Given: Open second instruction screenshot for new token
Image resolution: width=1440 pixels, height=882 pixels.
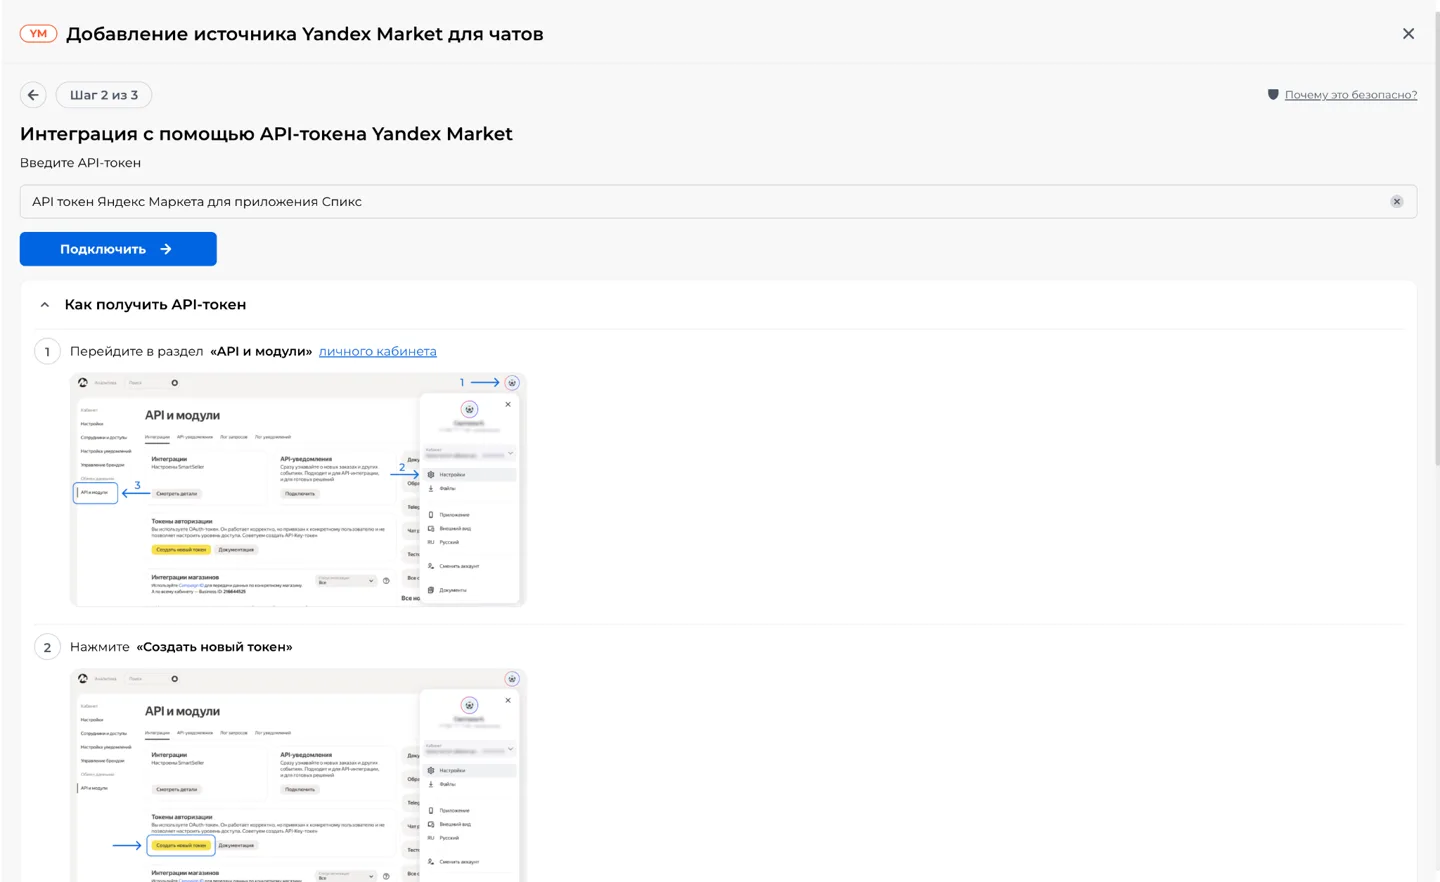Looking at the screenshot, I should click(298, 776).
